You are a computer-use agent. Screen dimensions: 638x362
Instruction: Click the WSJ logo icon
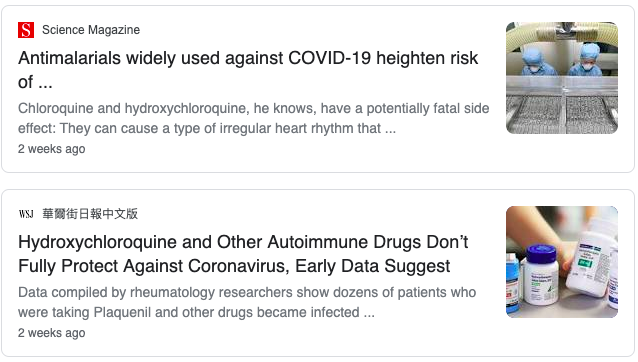pos(26,214)
